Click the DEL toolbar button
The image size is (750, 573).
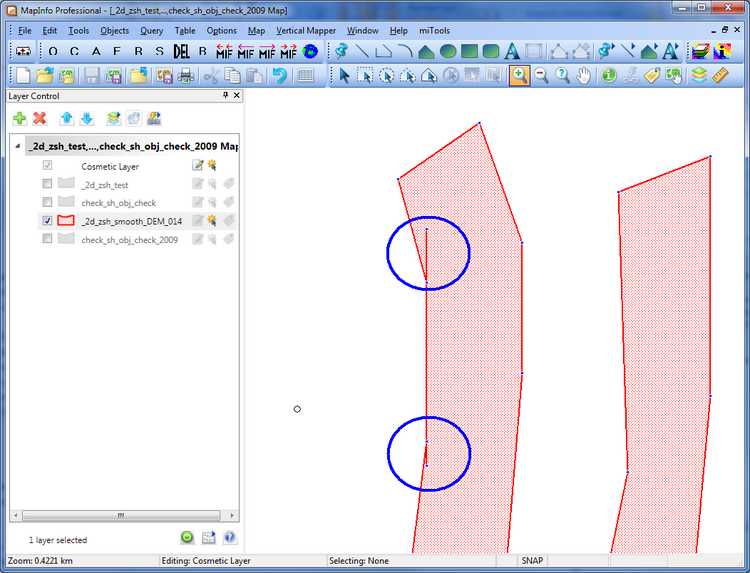[181, 51]
